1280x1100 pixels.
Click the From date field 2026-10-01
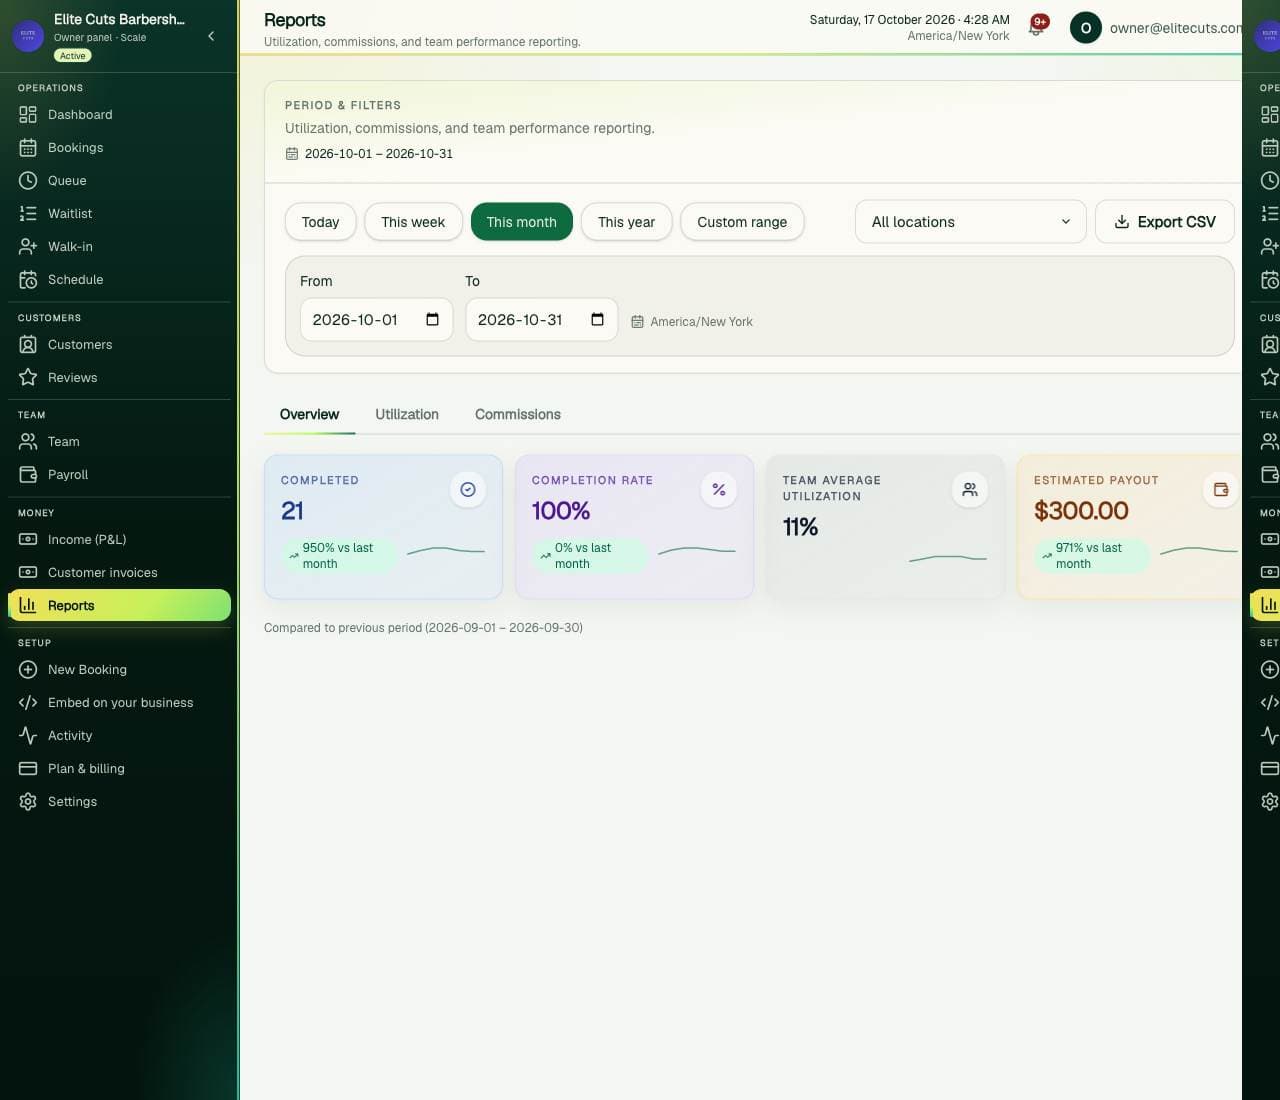click(376, 320)
